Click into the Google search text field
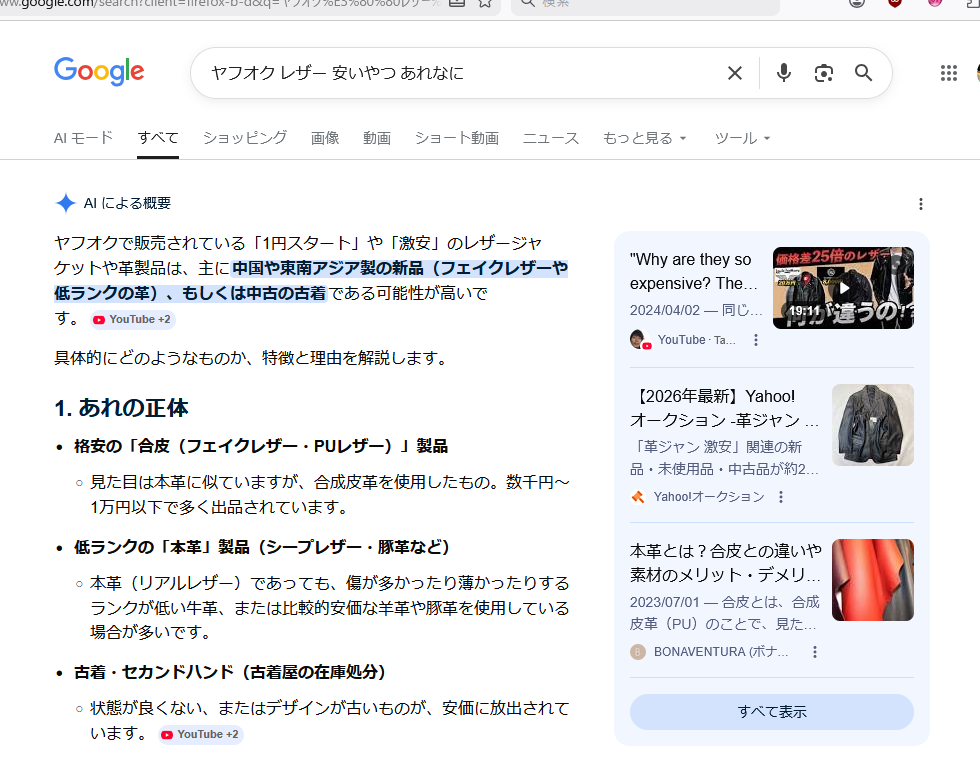 pyautogui.click(x=450, y=73)
